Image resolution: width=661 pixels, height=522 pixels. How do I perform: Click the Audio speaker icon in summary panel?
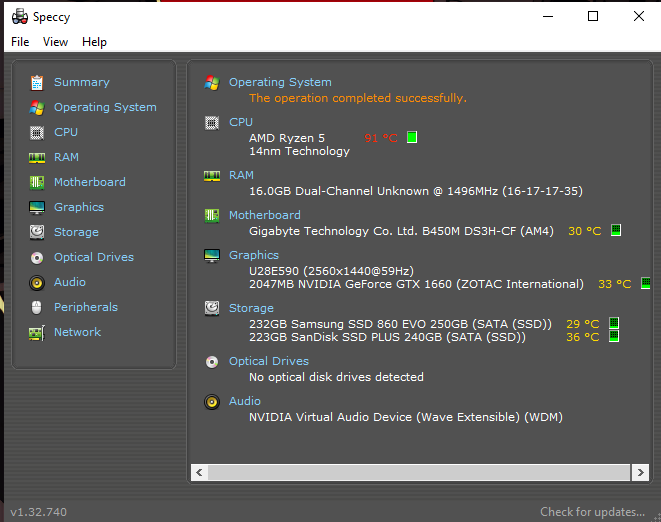click(x=212, y=402)
